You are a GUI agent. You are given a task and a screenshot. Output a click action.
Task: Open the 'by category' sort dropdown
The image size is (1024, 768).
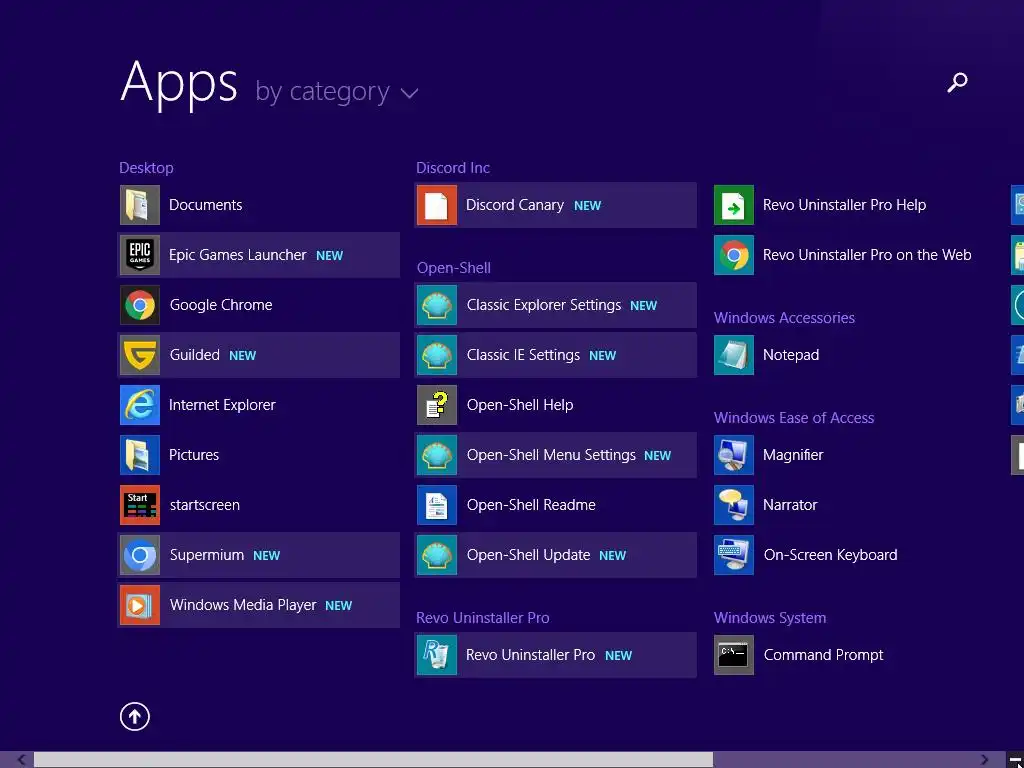pos(336,91)
